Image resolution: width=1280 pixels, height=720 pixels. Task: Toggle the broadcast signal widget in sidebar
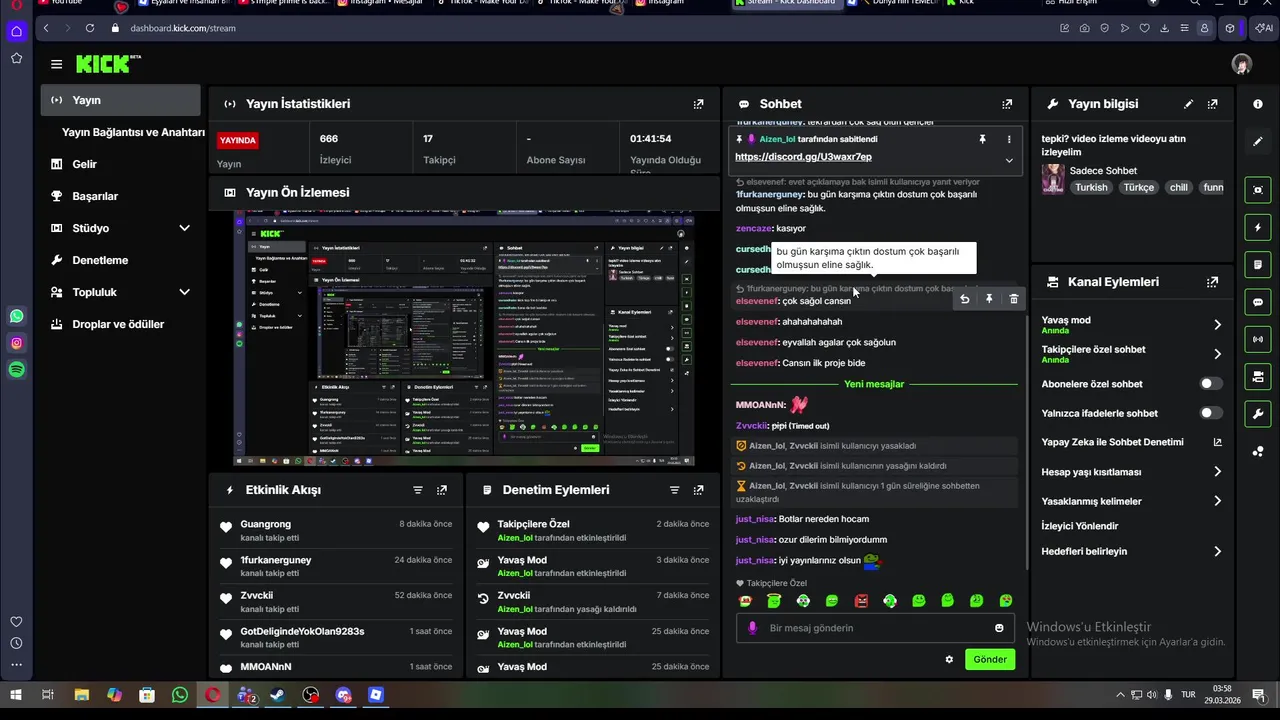1258,340
